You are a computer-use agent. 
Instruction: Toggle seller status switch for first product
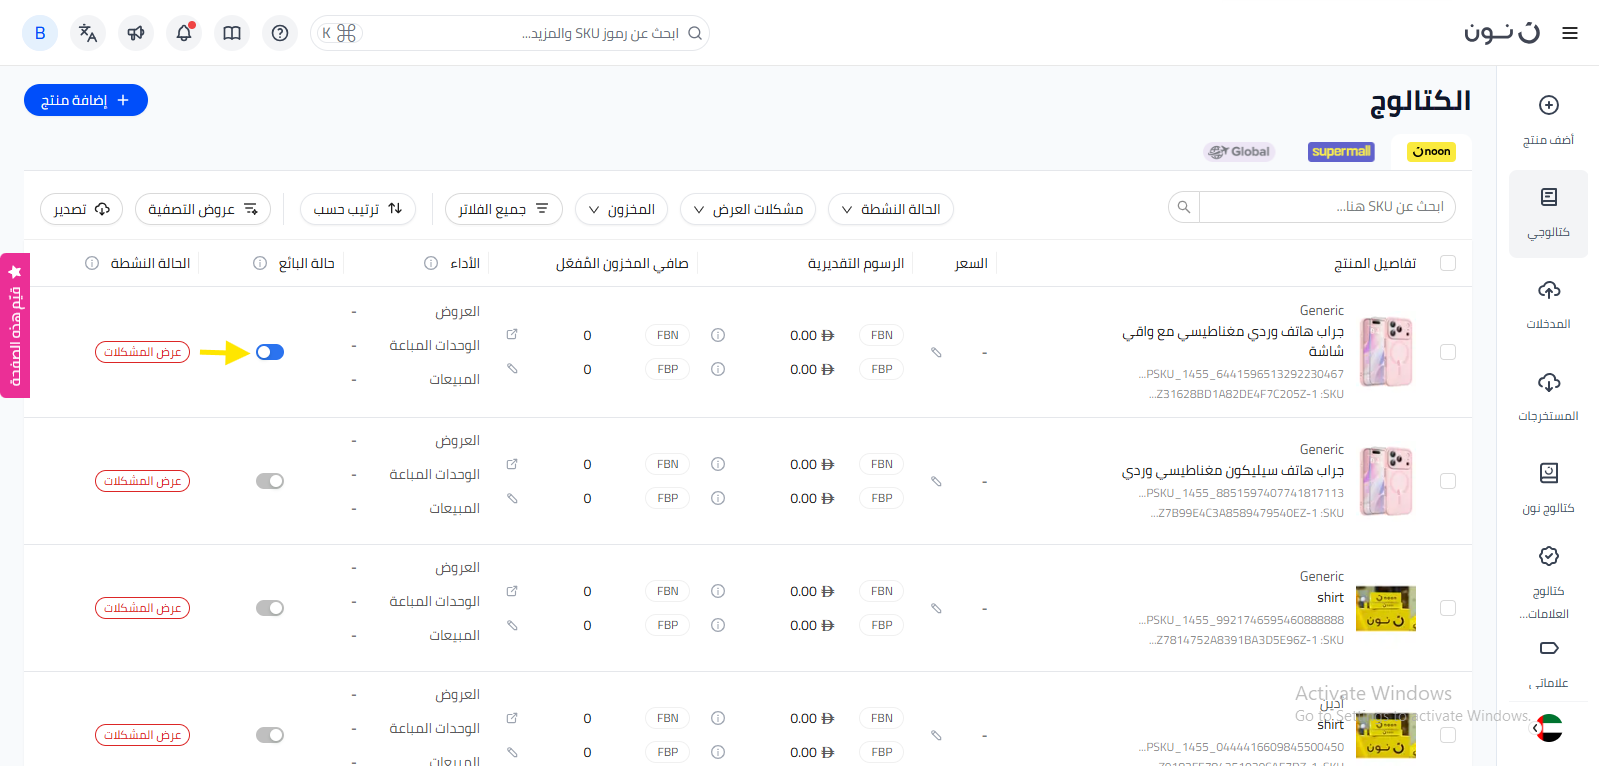[x=270, y=352]
